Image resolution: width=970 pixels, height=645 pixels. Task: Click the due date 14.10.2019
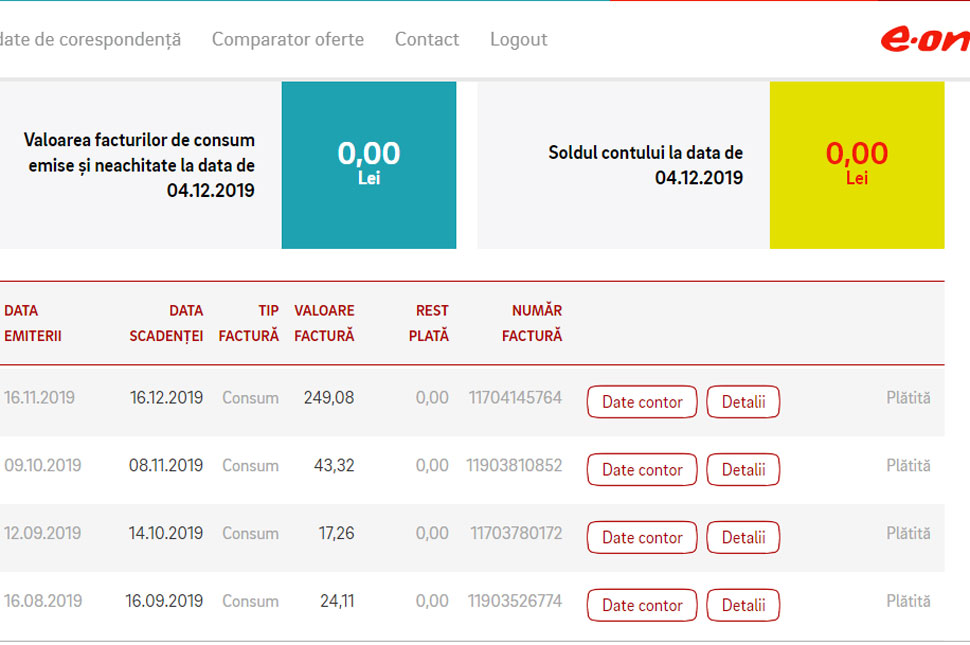(x=166, y=533)
